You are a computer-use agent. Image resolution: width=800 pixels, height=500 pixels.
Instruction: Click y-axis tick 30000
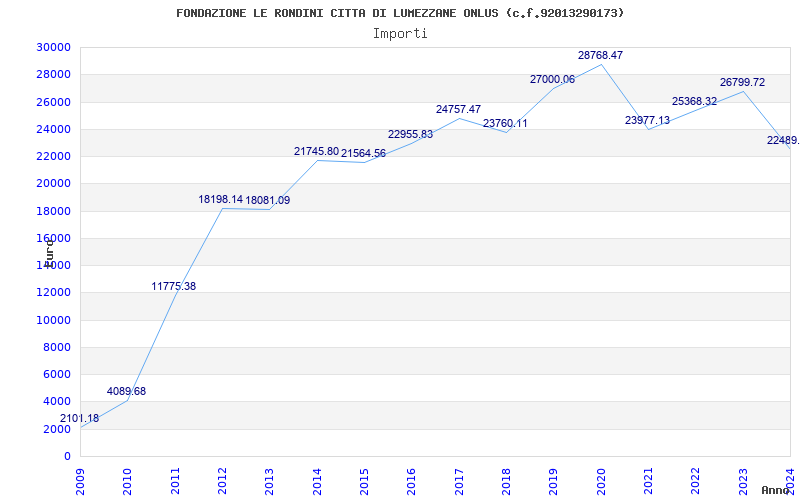click(x=54, y=47)
